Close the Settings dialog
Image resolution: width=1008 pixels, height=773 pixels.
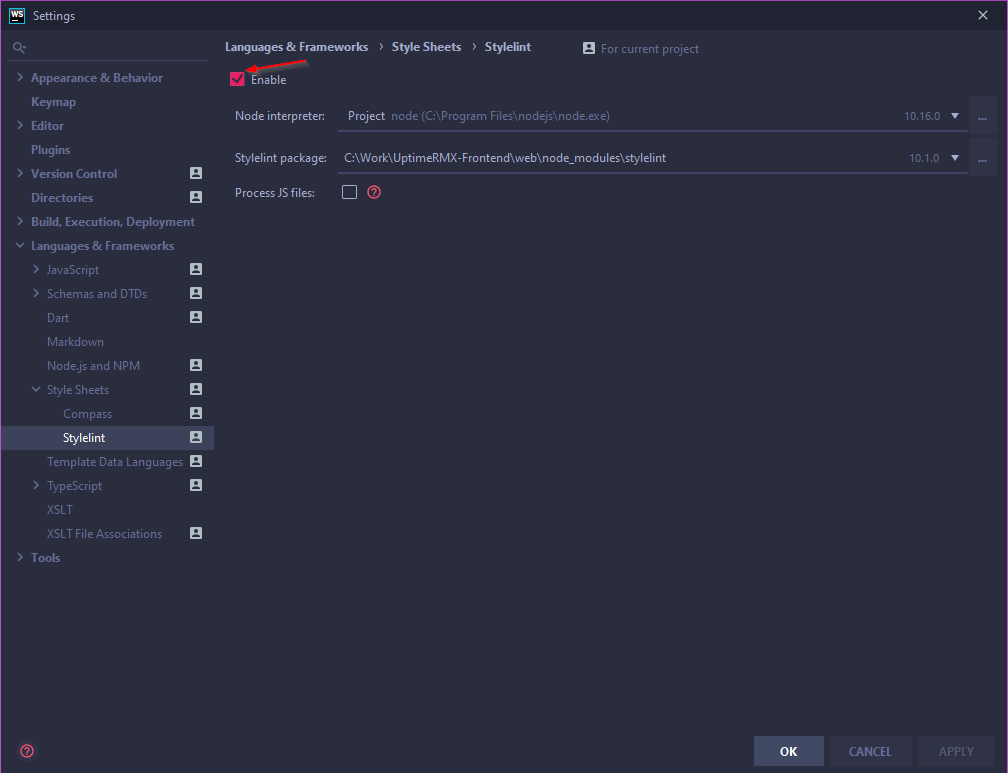983,15
